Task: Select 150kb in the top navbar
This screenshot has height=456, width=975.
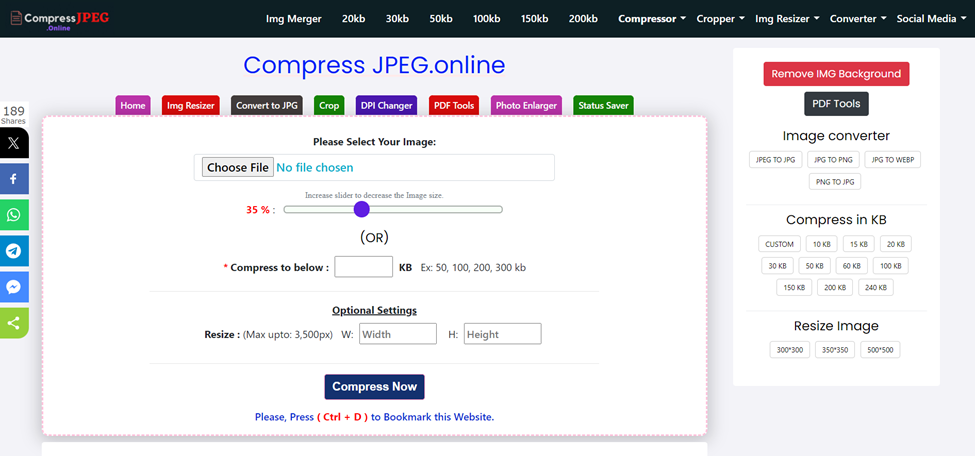Action: (534, 19)
